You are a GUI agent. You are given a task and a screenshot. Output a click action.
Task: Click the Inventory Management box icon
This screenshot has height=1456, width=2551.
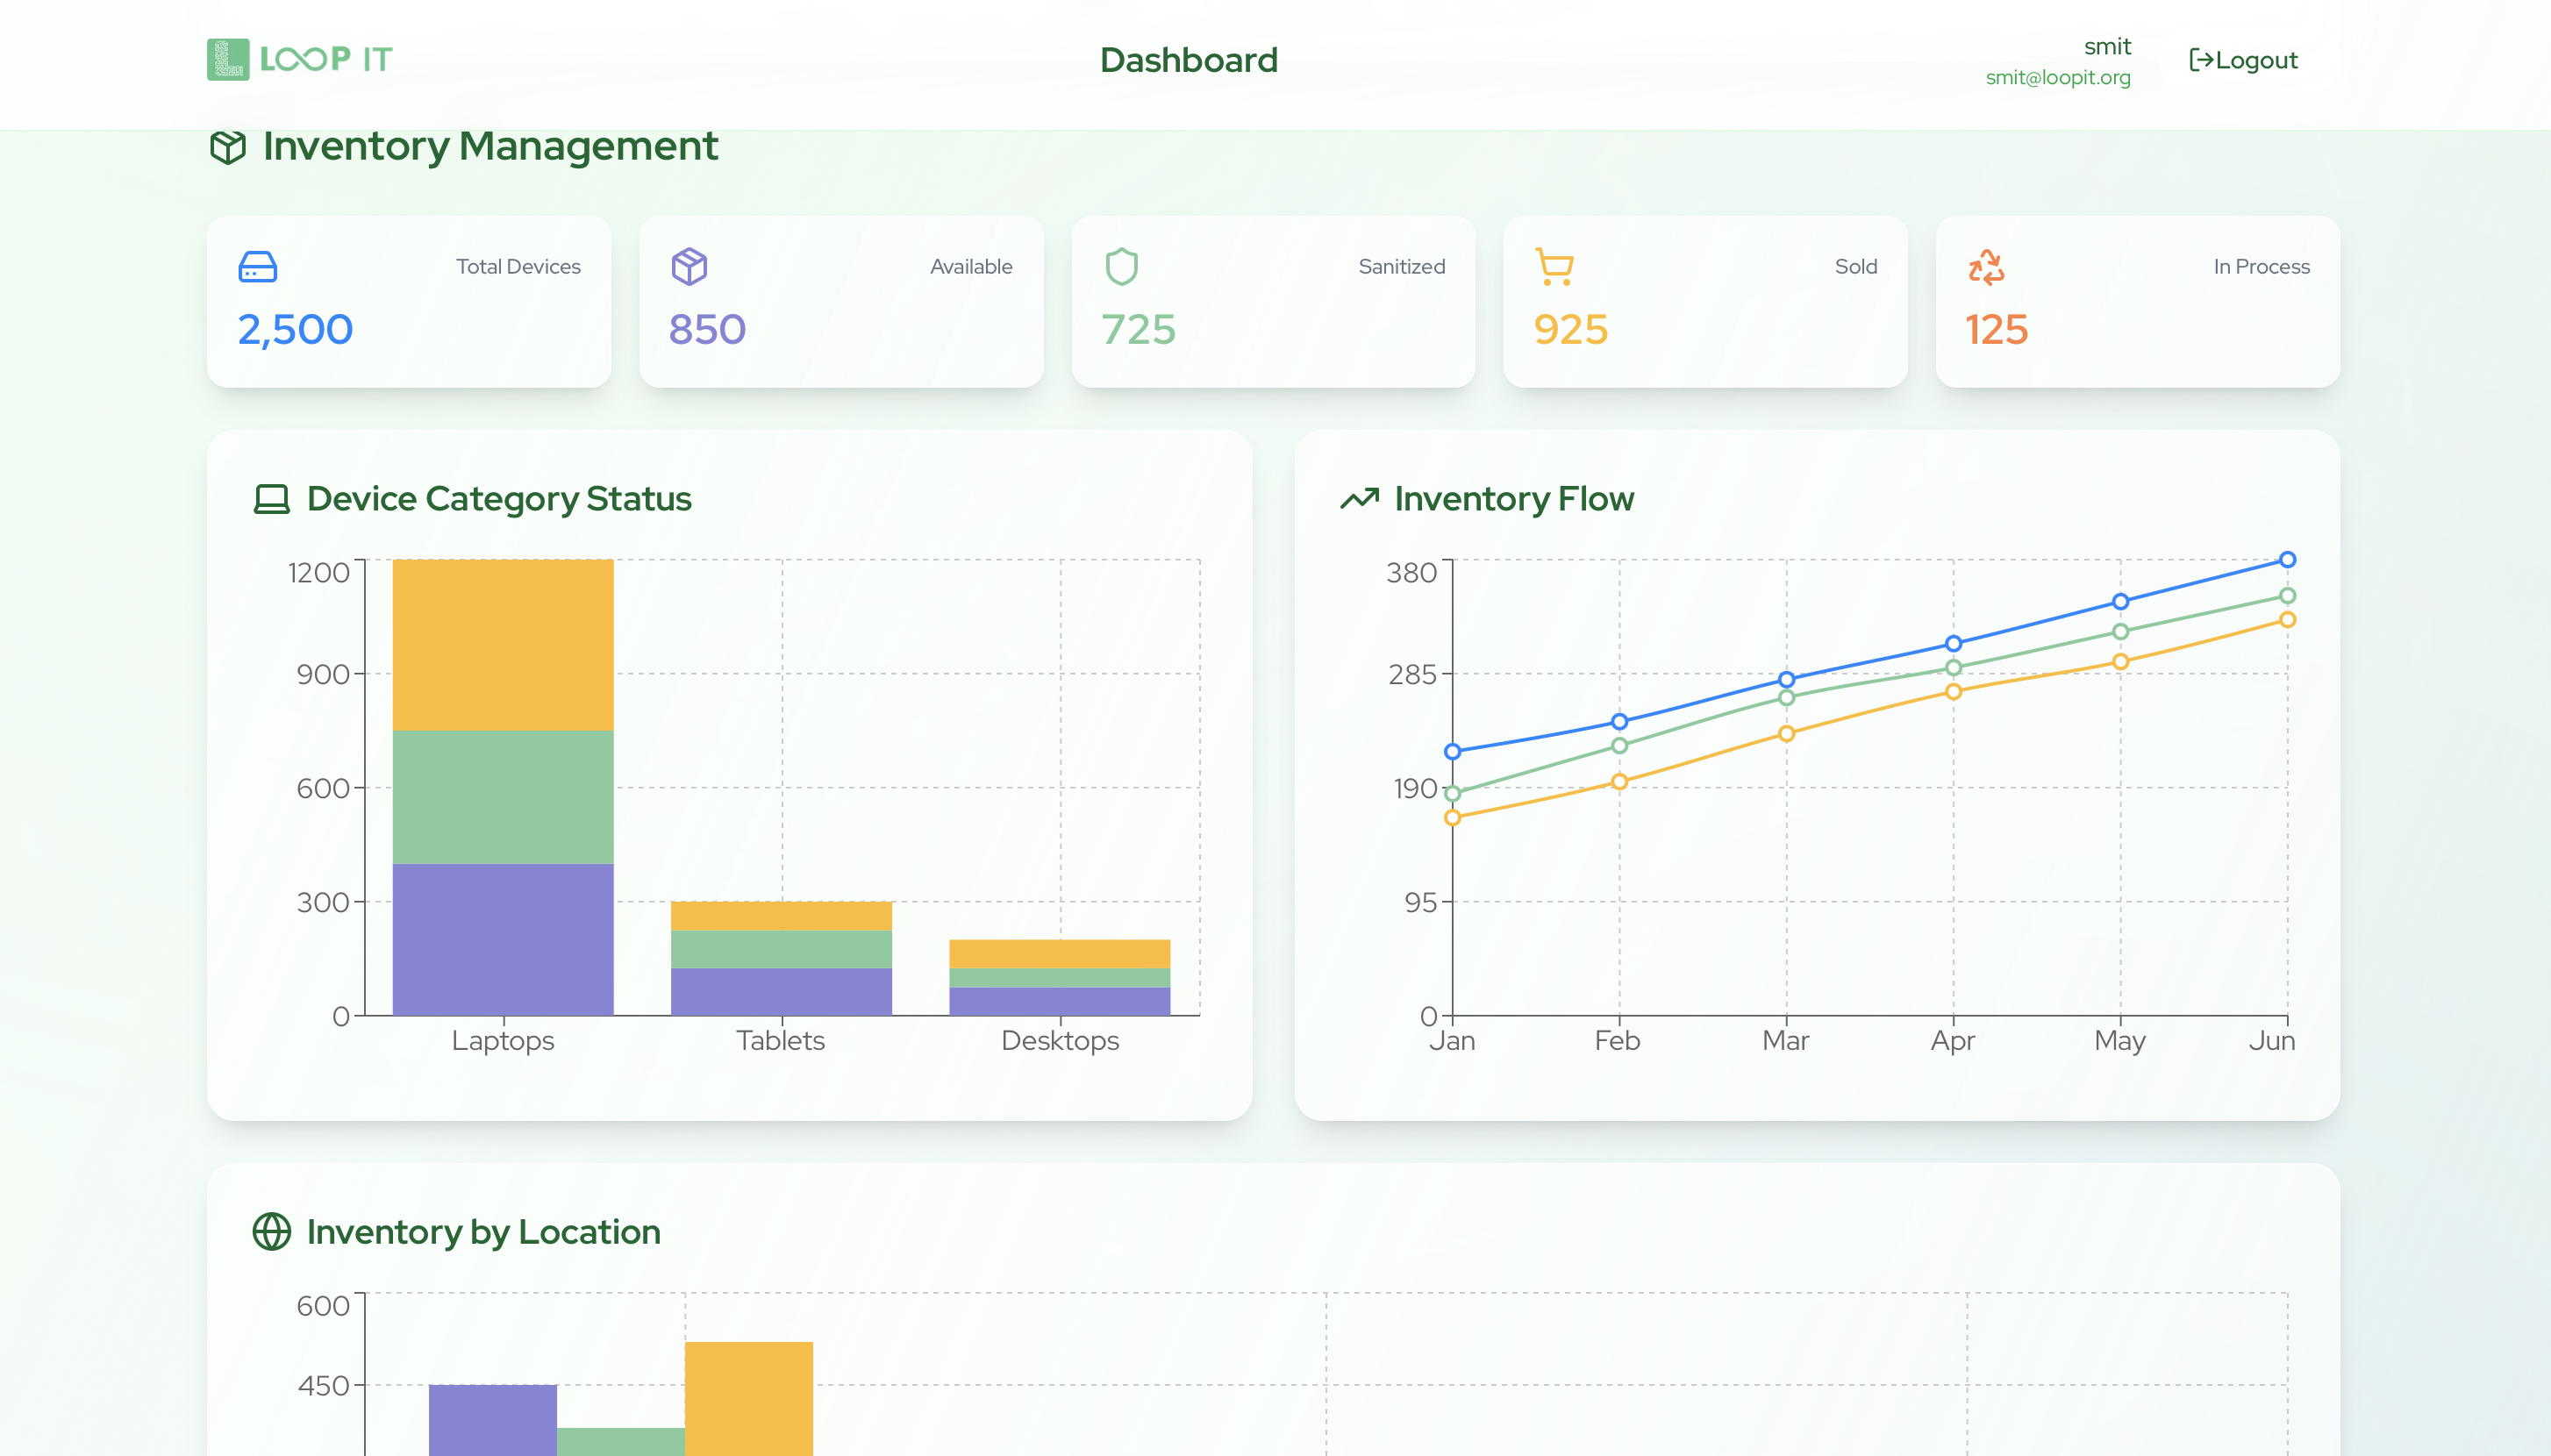tap(228, 147)
